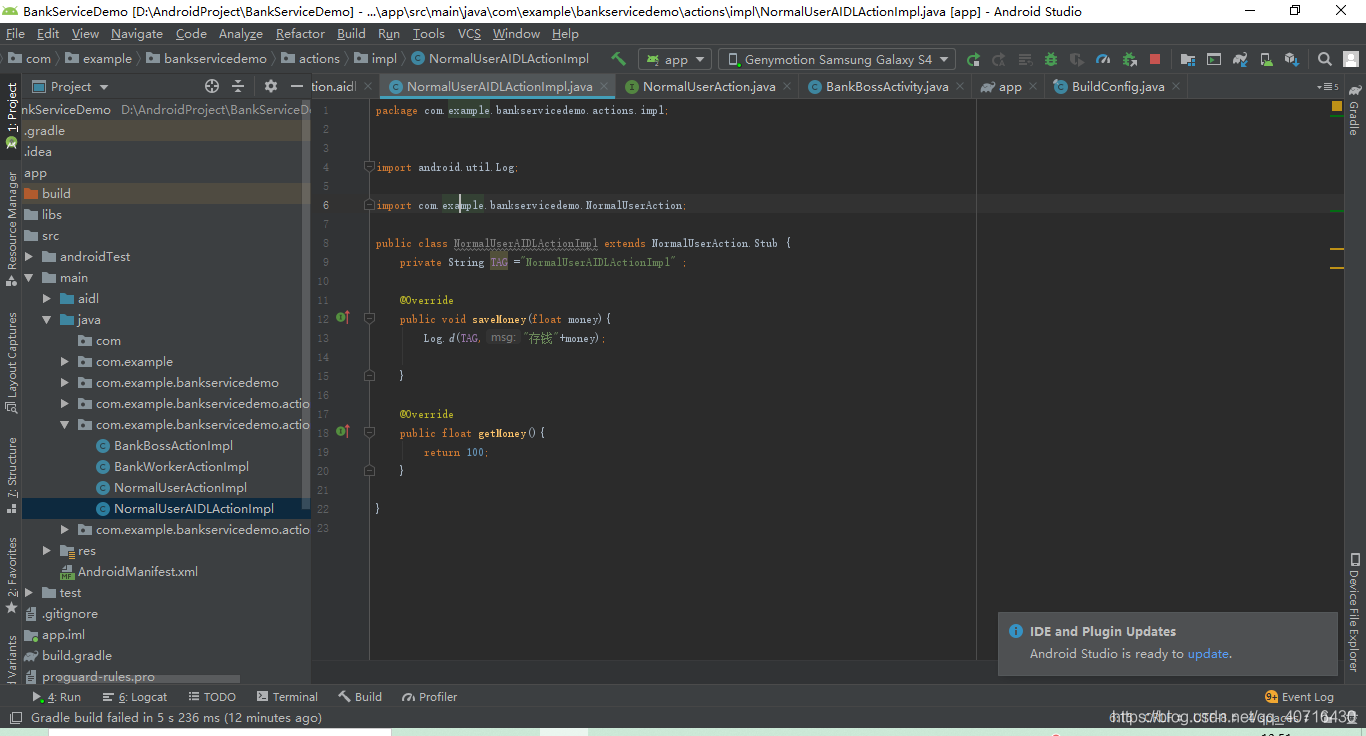
Task: Click the red Stop icon
Action: pos(1155,59)
